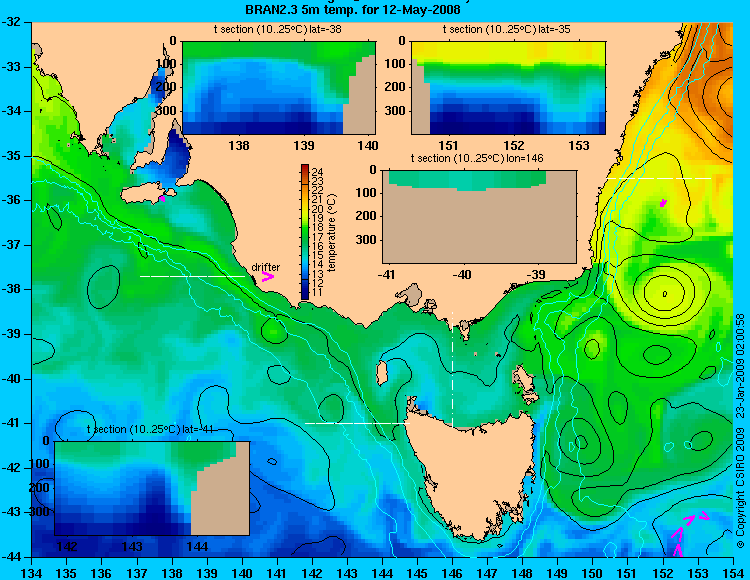The height and width of the screenshot is (580, 750).
Task: Click the '-32' latitude label on the left axis
Action: click(11, 22)
